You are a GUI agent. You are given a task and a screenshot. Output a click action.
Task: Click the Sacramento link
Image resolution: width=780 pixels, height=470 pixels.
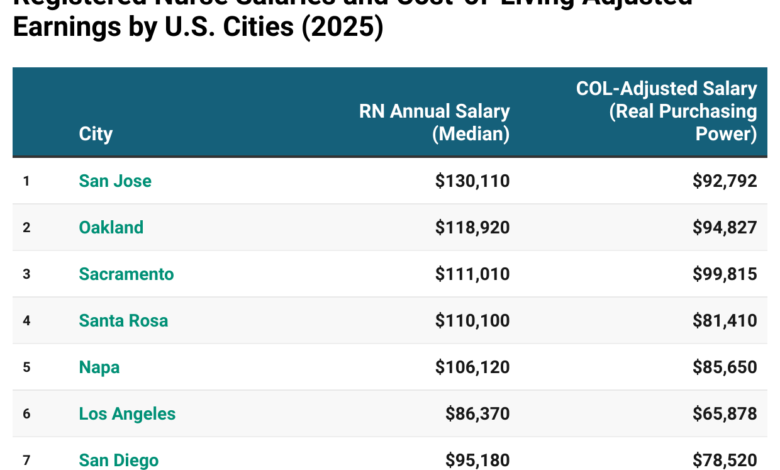click(126, 274)
